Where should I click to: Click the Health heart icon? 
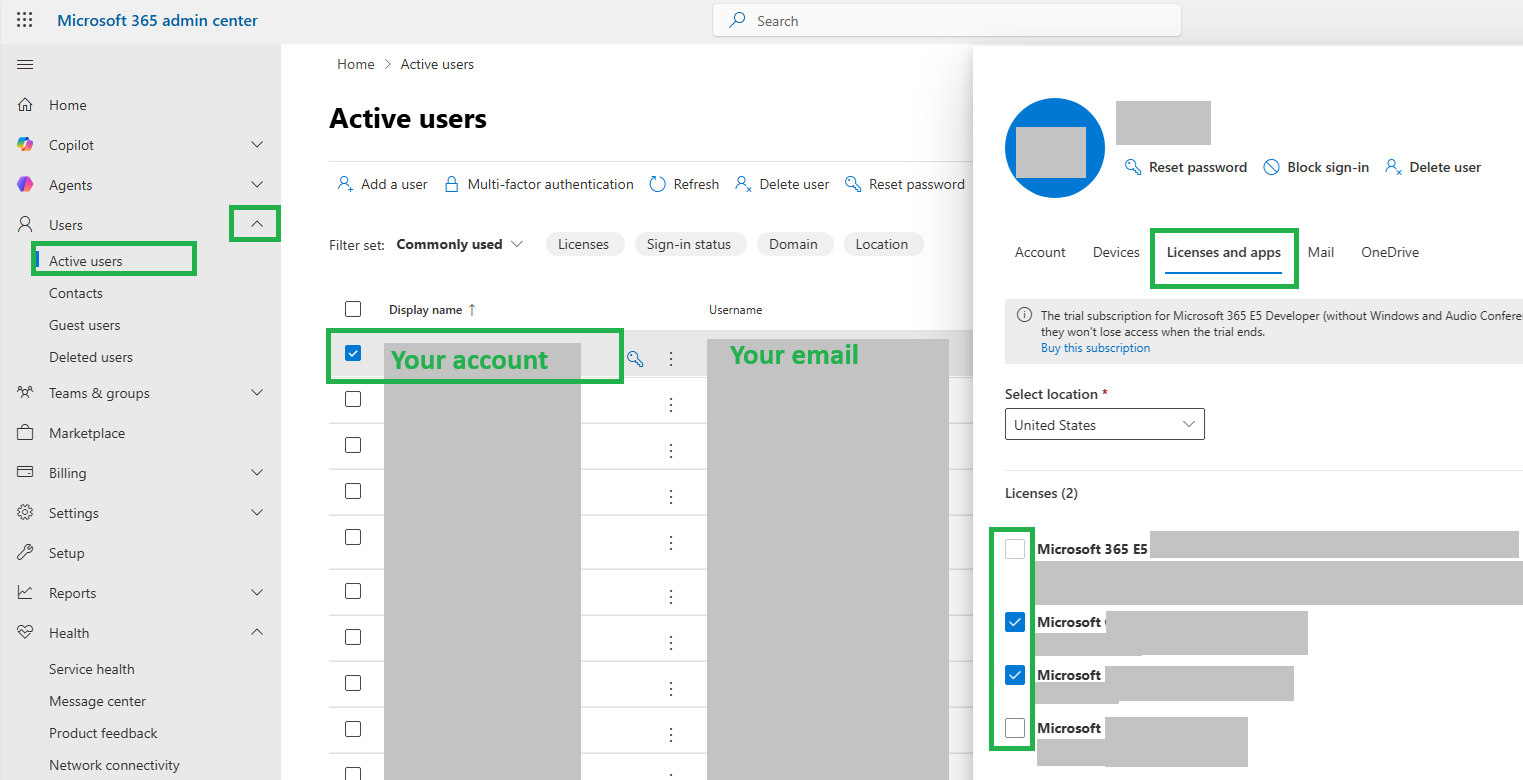coord(26,633)
